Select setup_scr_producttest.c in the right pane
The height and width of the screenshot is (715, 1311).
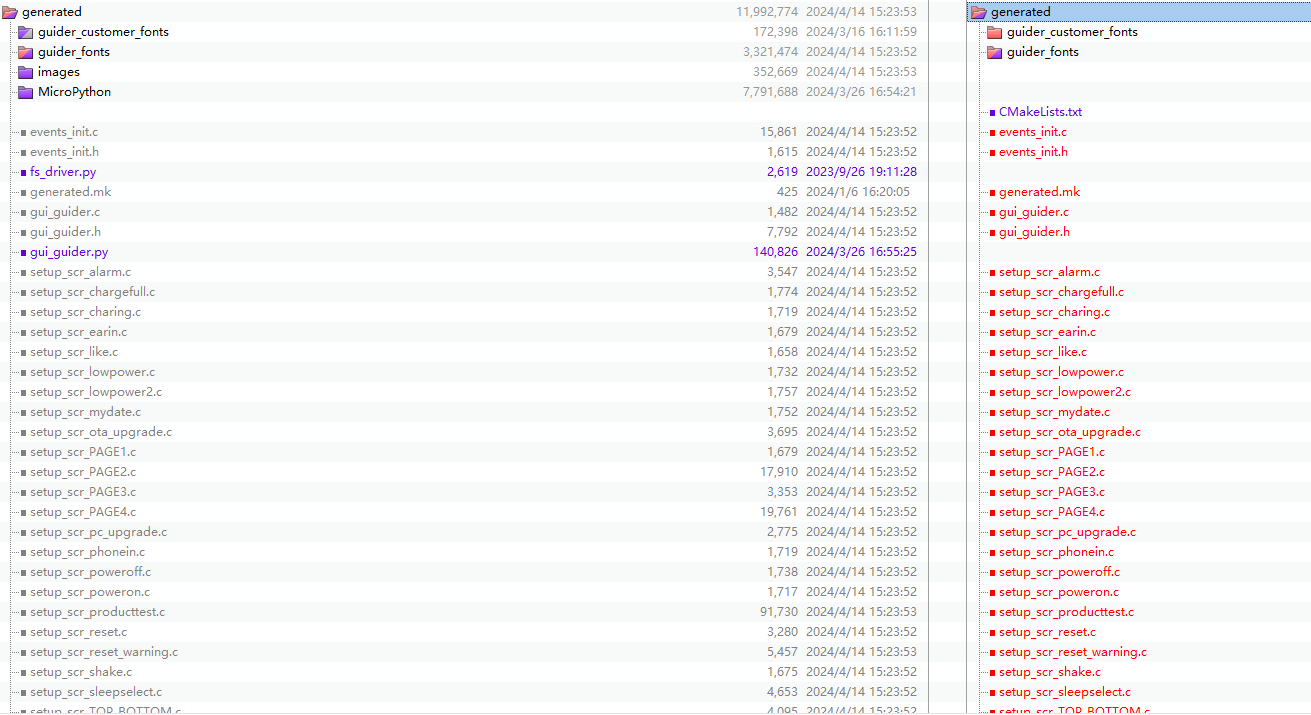pyautogui.click(x=1066, y=612)
